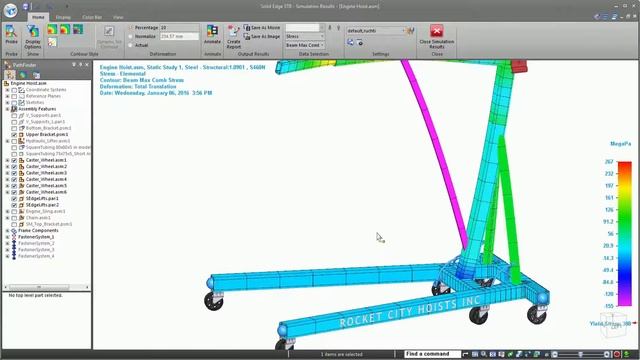Click the Create Report icon

[x=233, y=37]
